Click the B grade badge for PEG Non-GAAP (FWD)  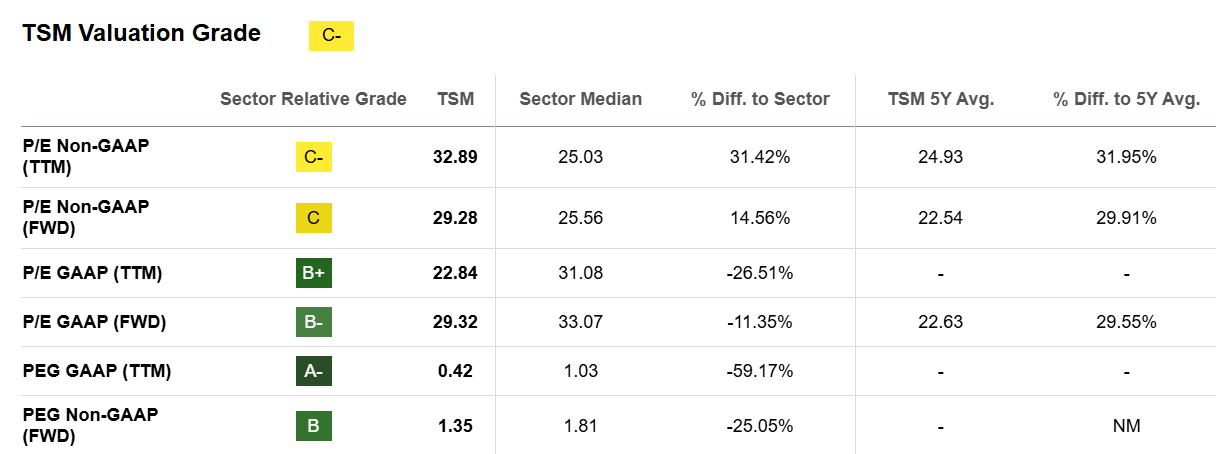coord(313,426)
